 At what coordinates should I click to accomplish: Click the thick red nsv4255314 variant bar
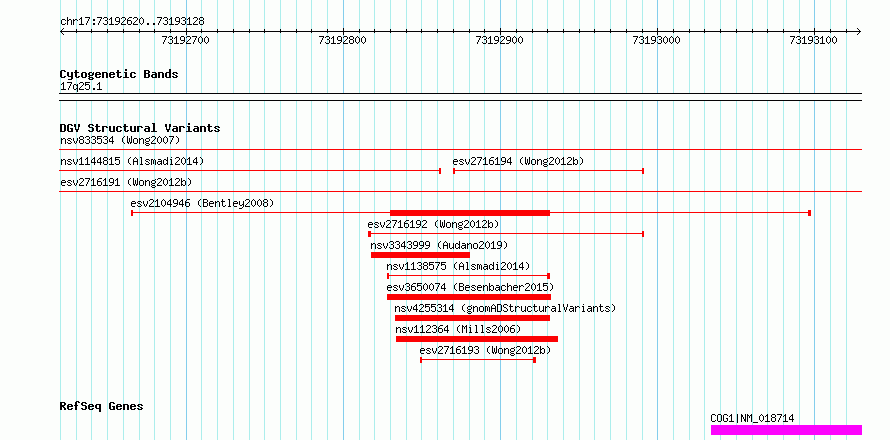[472, 318]
